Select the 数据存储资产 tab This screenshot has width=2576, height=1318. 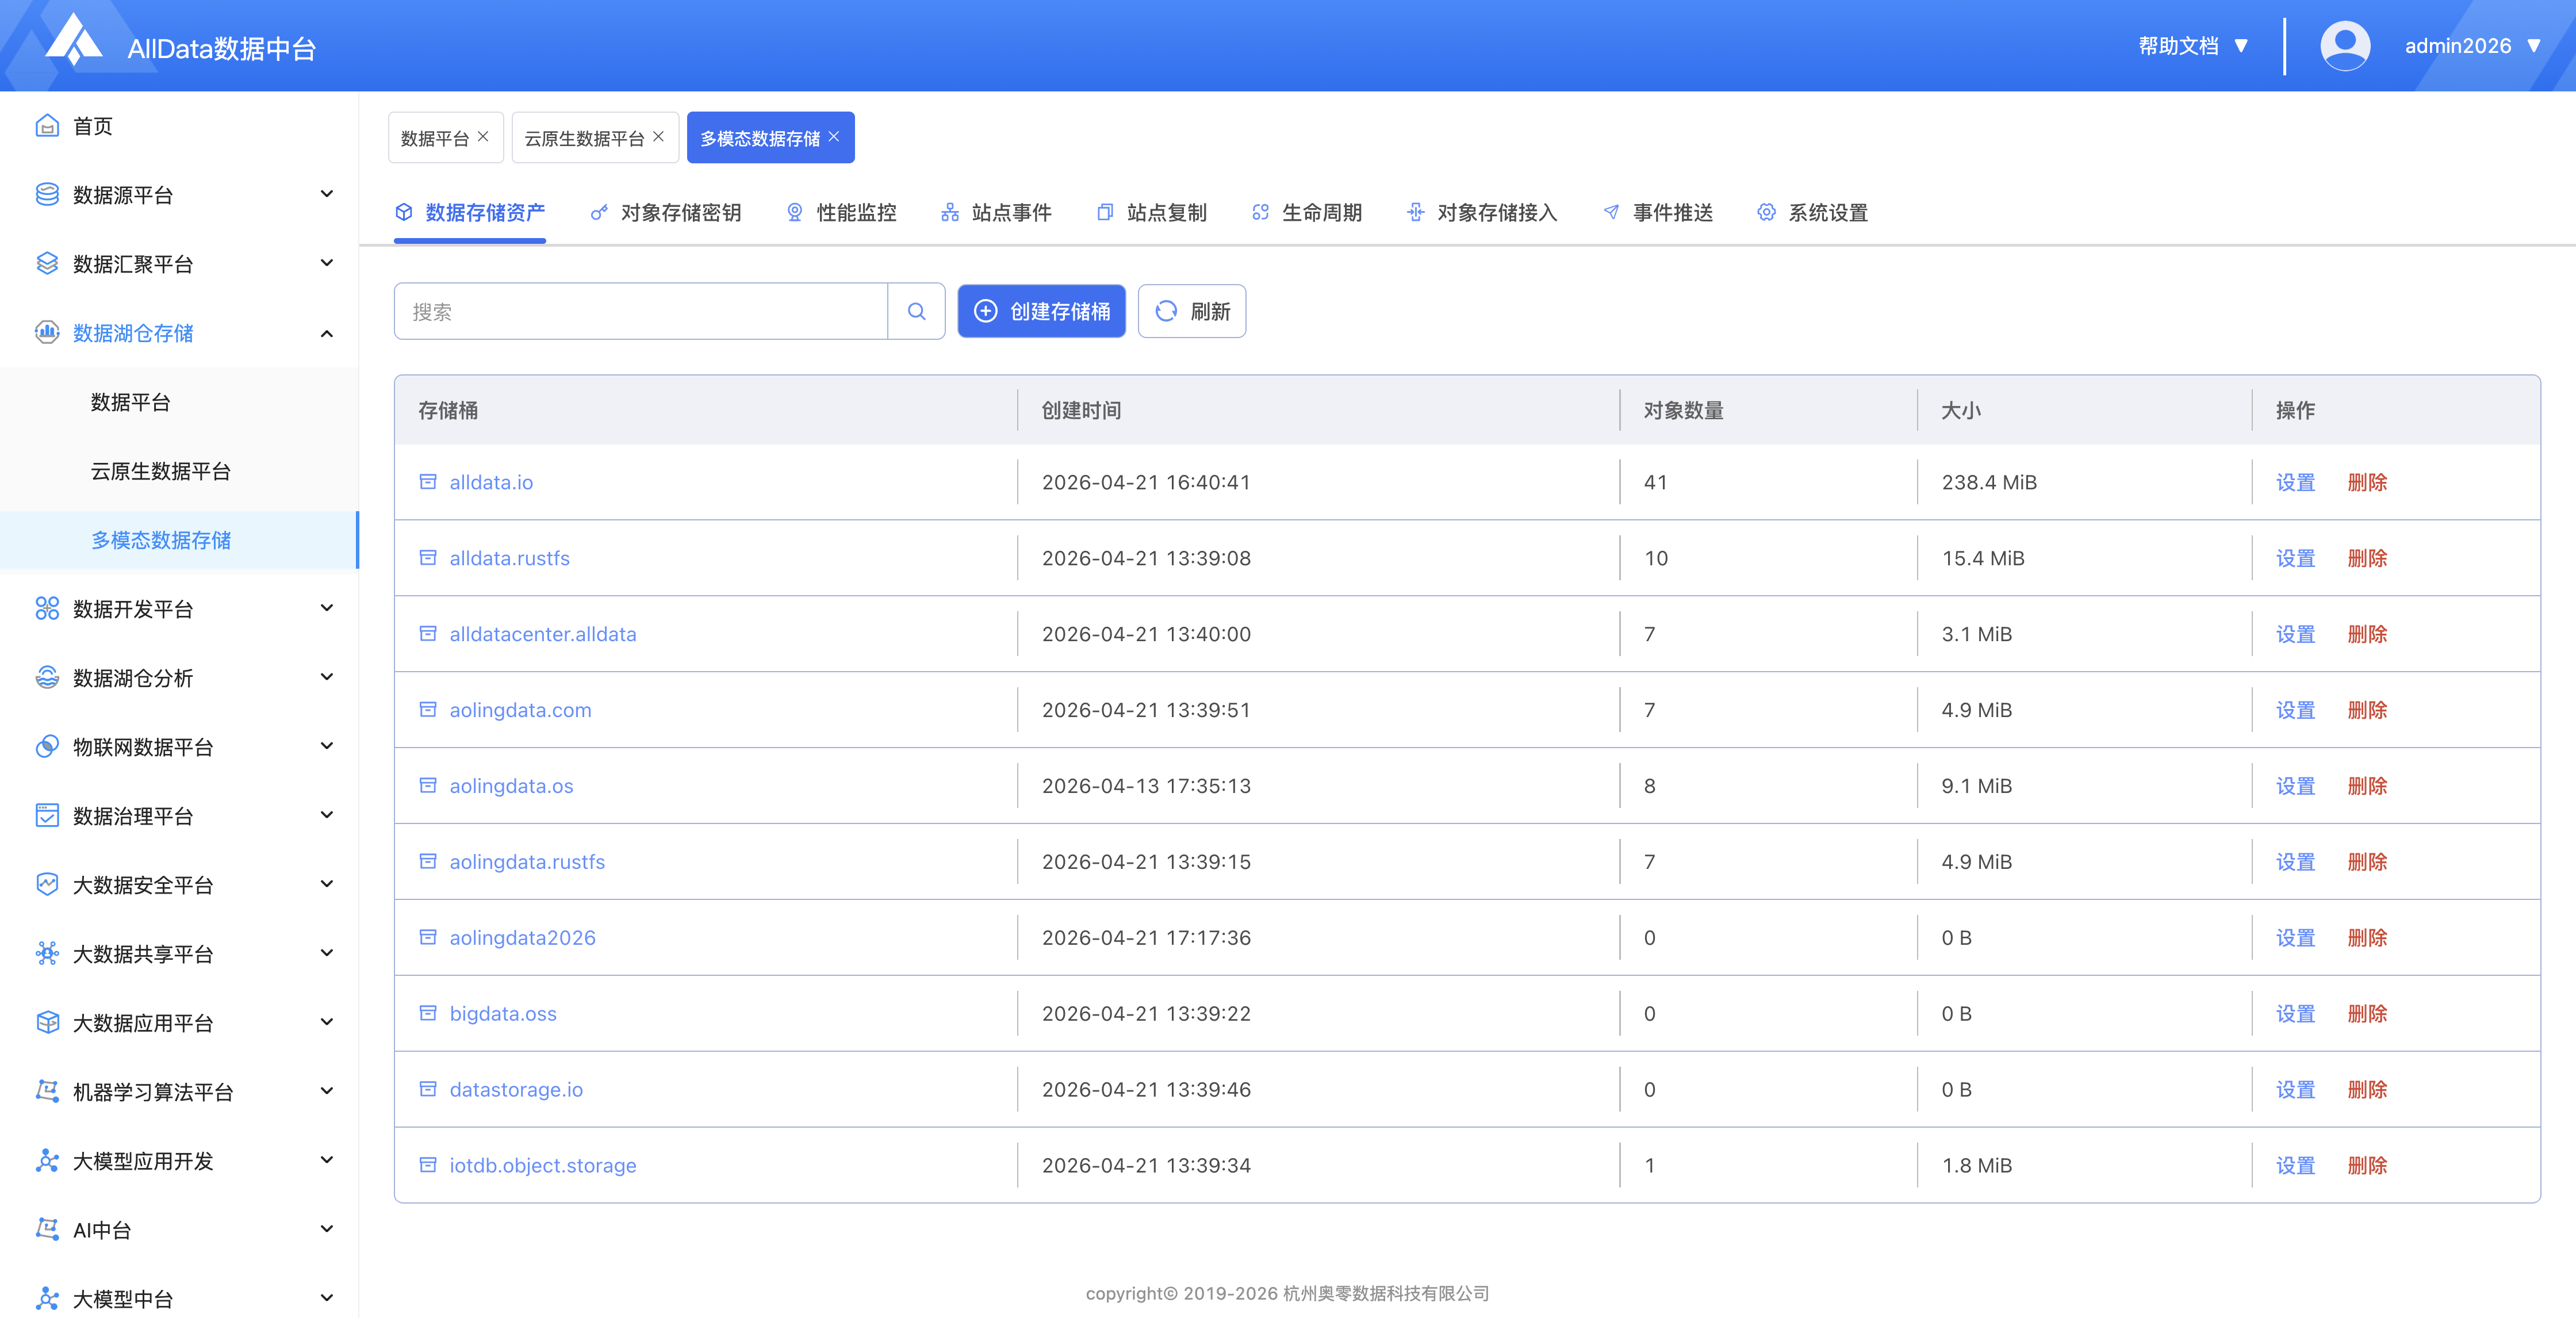(x=470, y=212)
